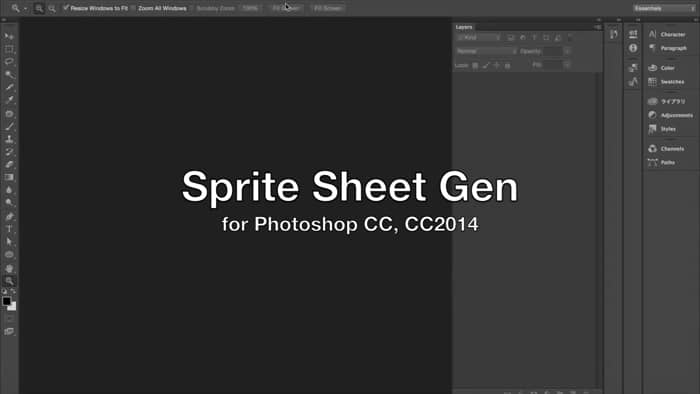Open the Essentials workspace dropdown
The width and height of the screenshot is (700, 394).
click(664, 8)
